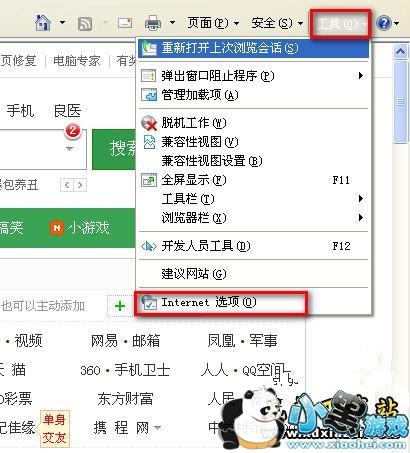410x453 pixels.
Task: Click the printer icon
Action: pos(153,23)
